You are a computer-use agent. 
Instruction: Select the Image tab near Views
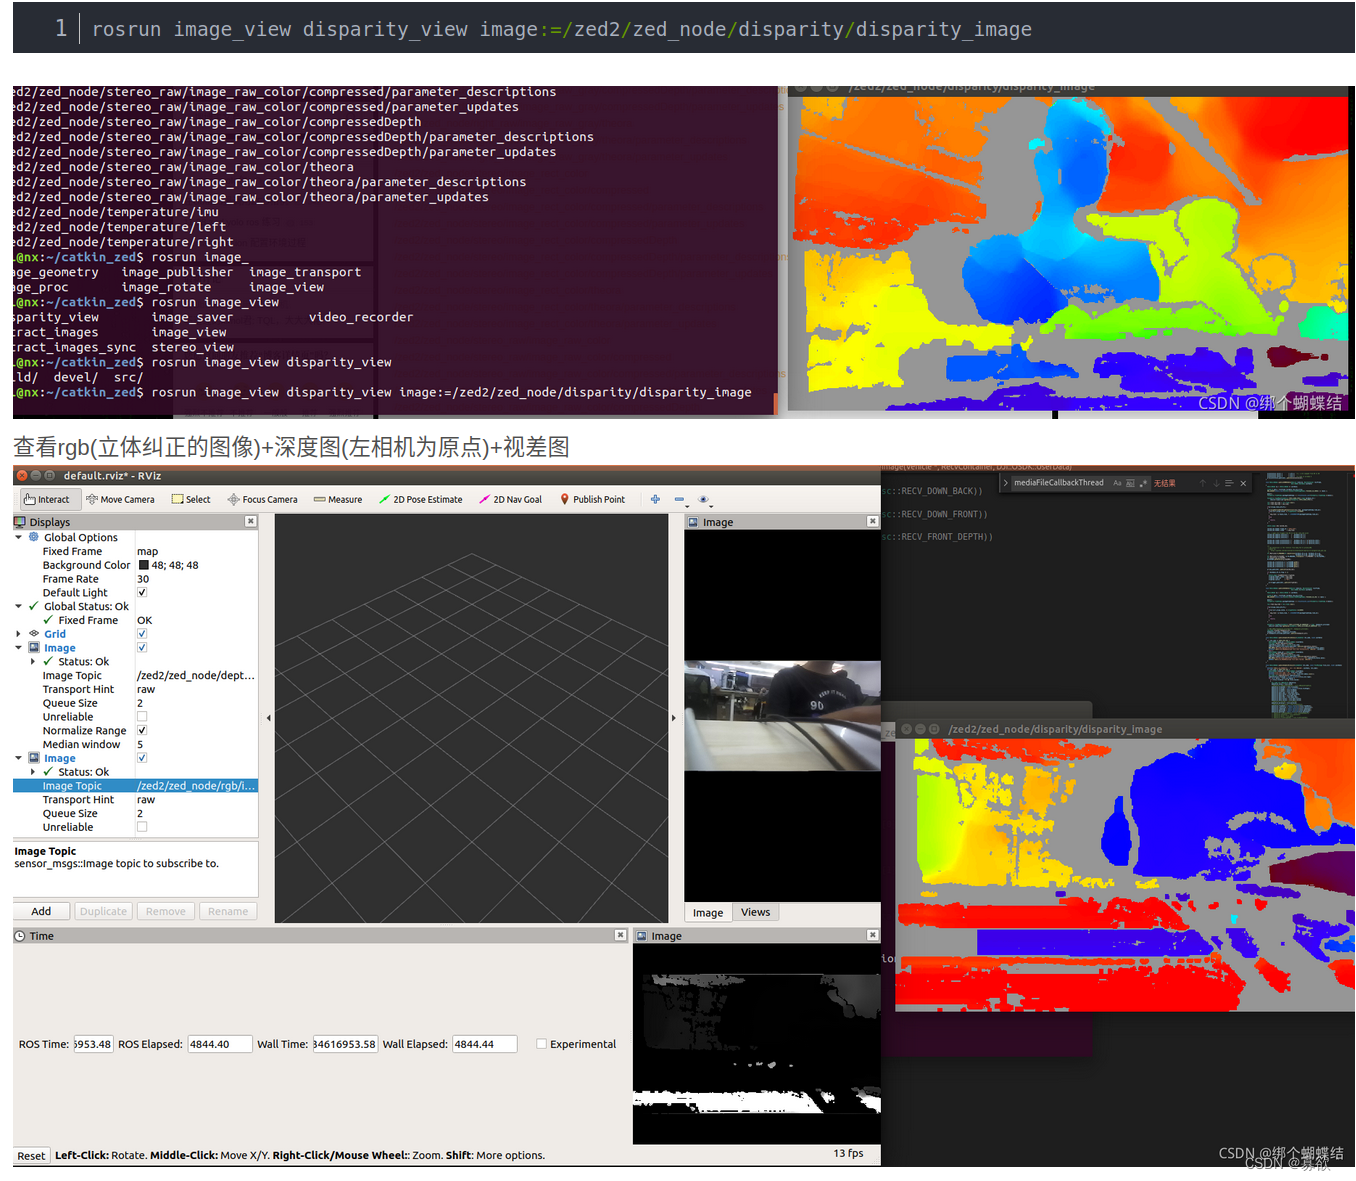708,911
